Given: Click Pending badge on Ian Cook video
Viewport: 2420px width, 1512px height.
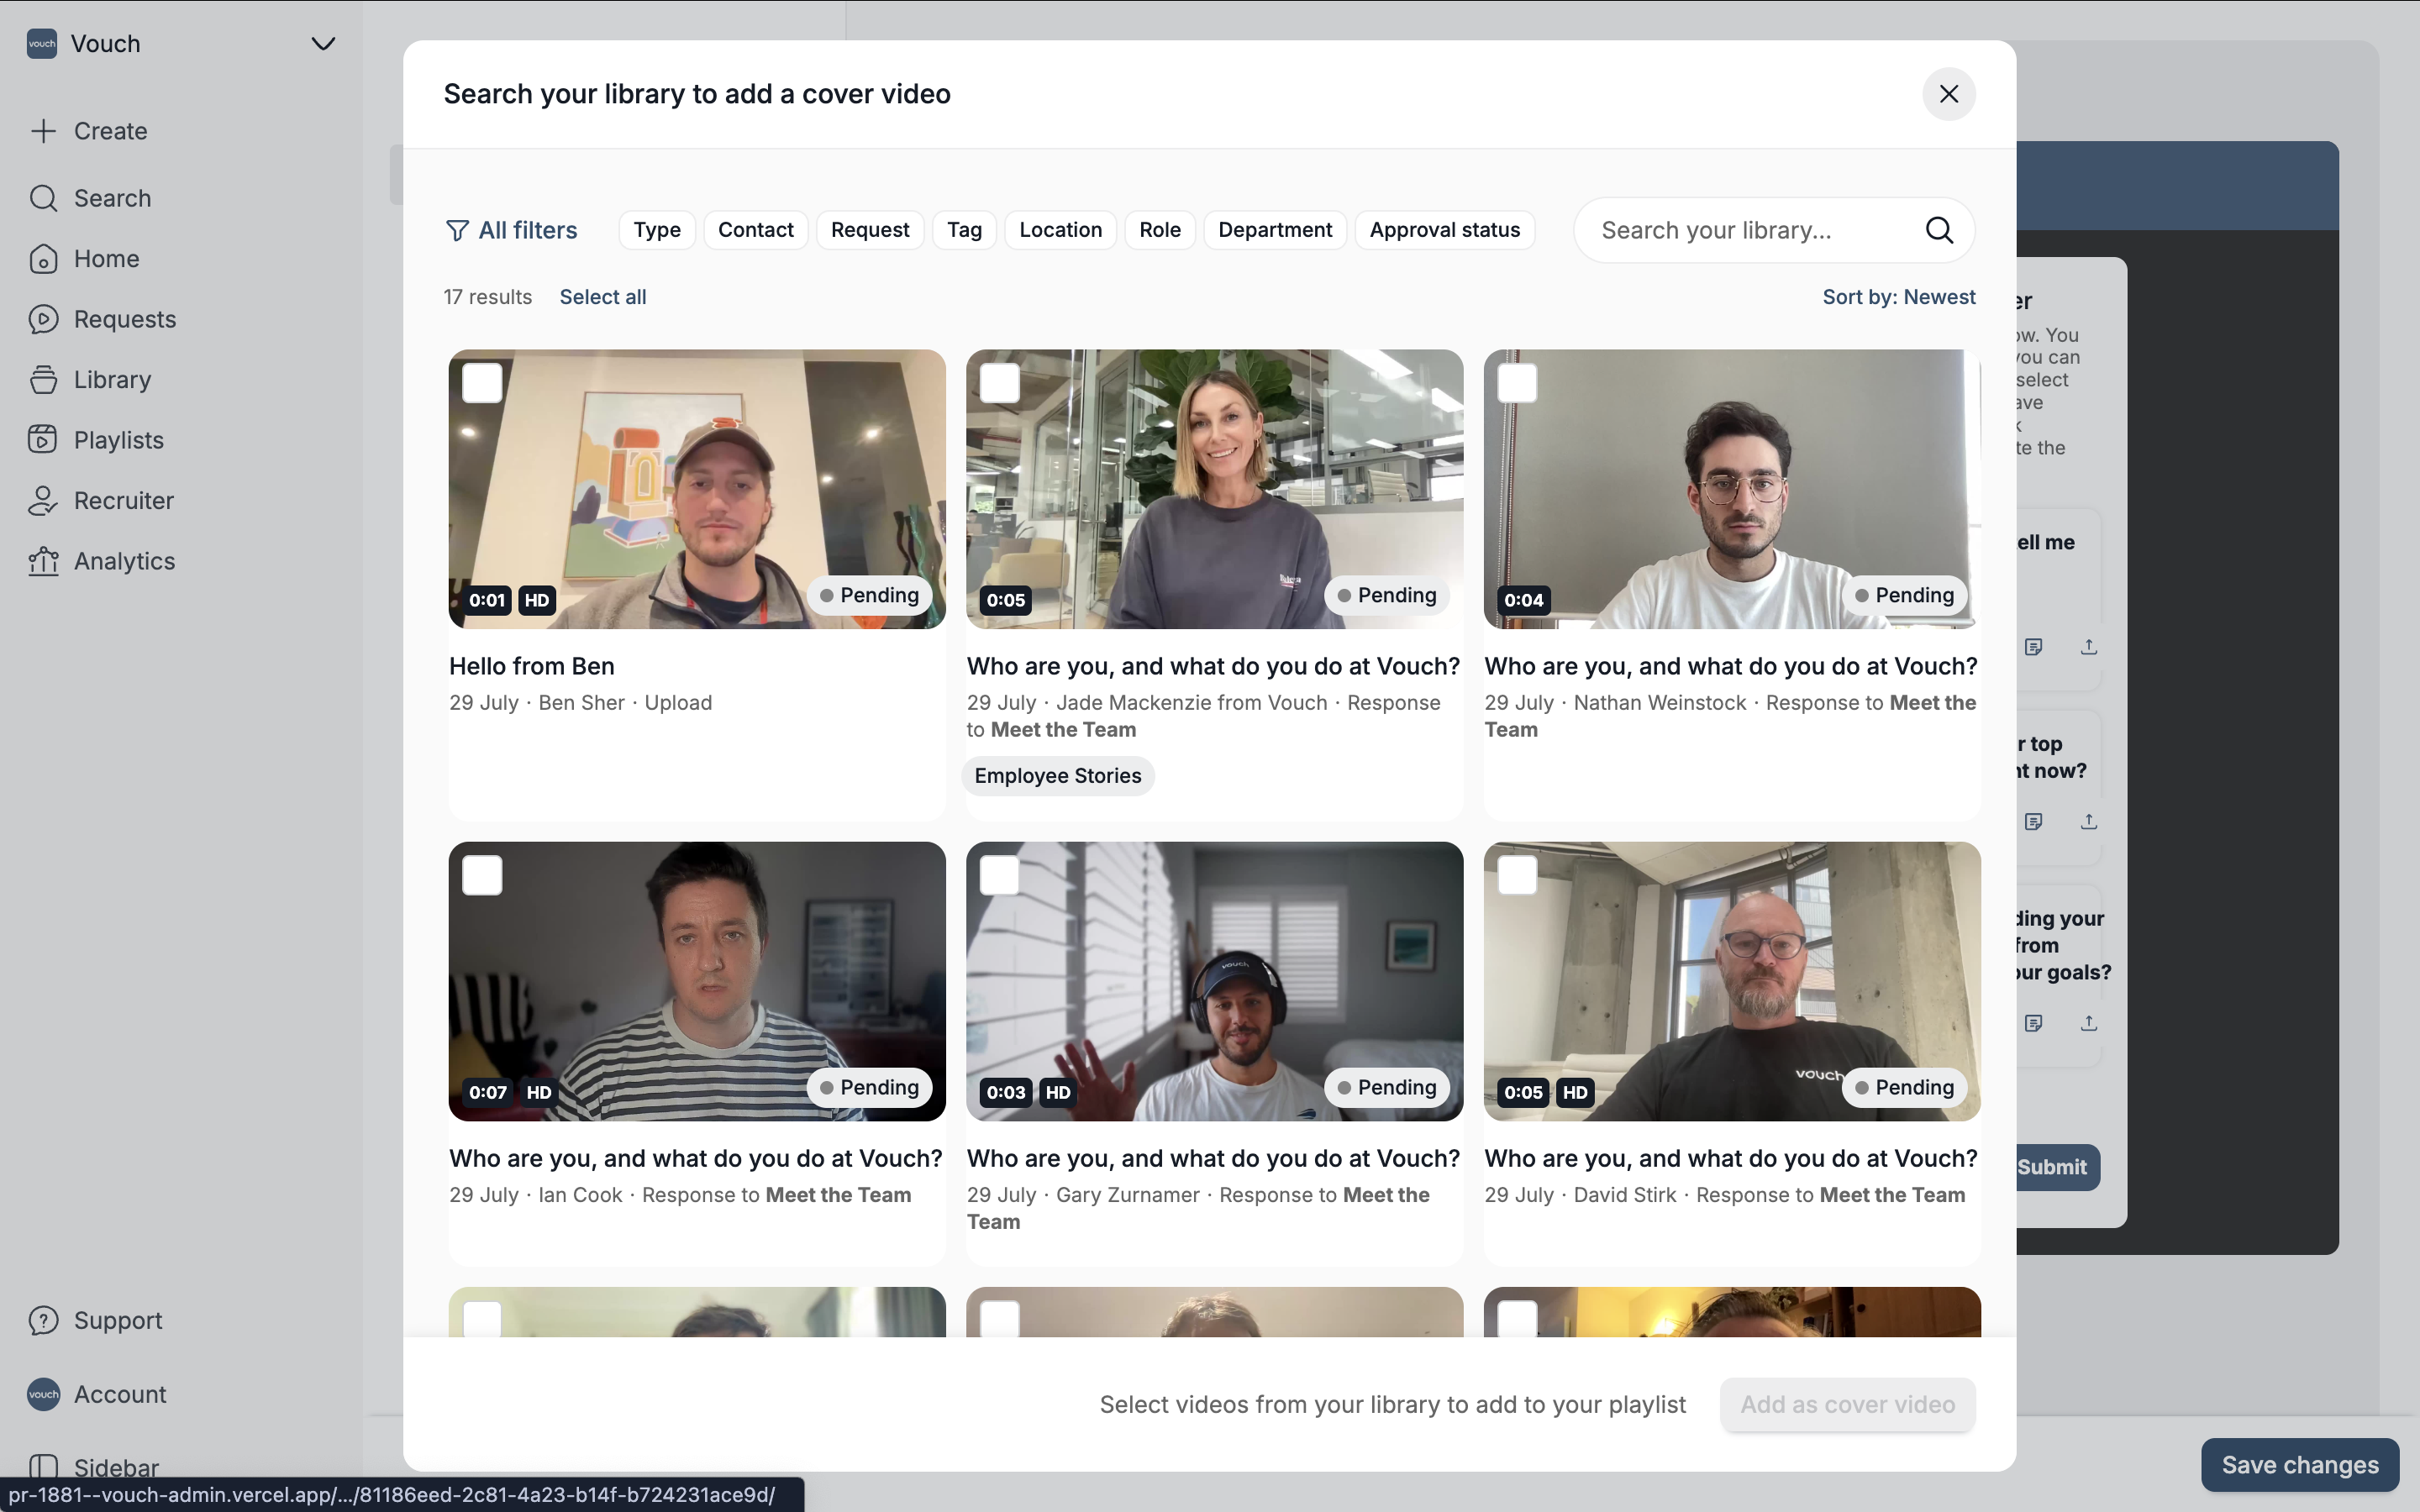Looking at the screenshot, I should [869, 1088].
